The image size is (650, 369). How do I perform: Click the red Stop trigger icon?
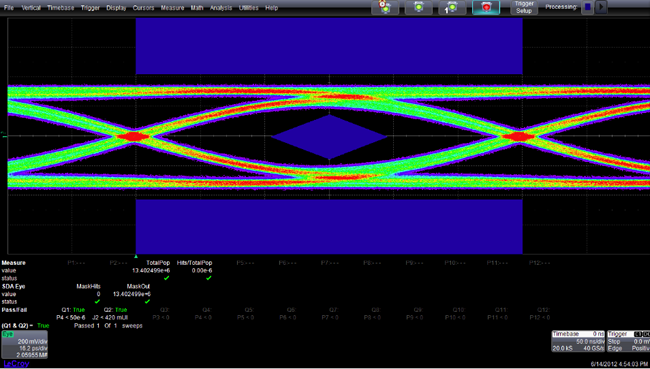click(486, 7)
